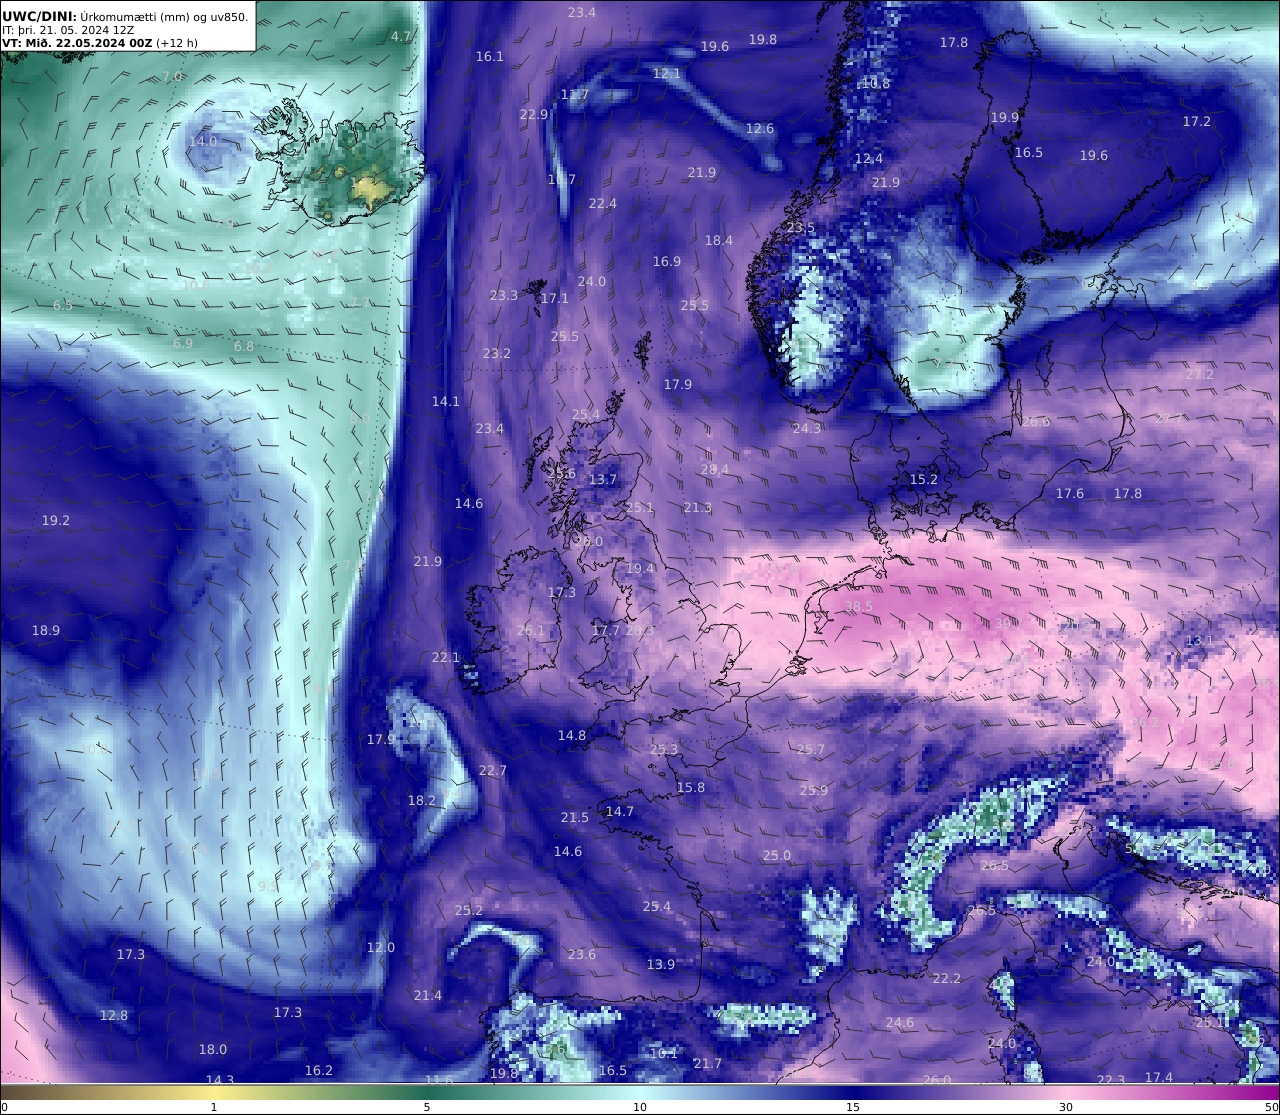1280x1115 pixels.
Task: Click the map value "17.4"
Action: (x=1159, y=1078)
